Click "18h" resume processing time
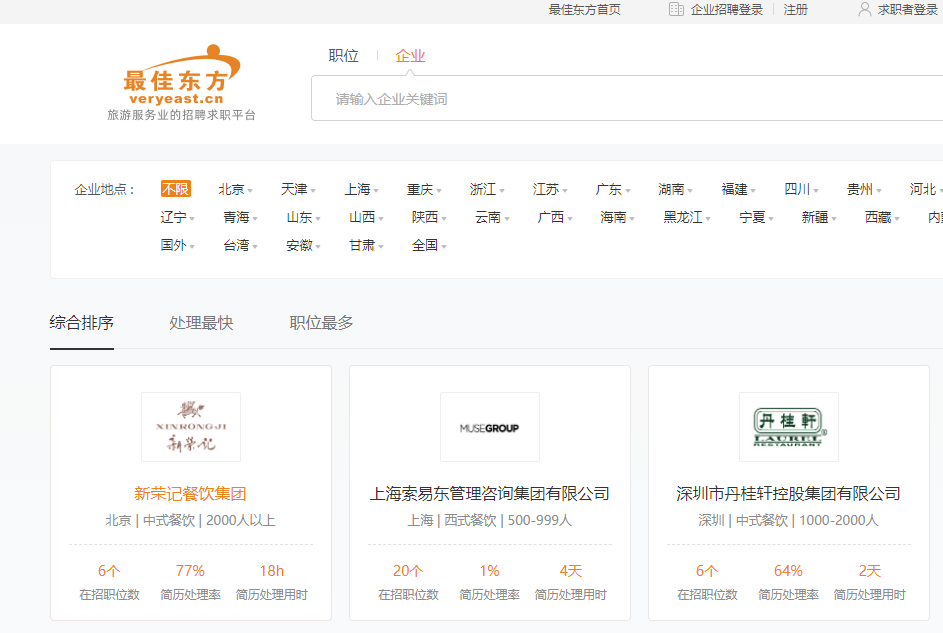This screenshot has width=943, height=633. point(272,570)
